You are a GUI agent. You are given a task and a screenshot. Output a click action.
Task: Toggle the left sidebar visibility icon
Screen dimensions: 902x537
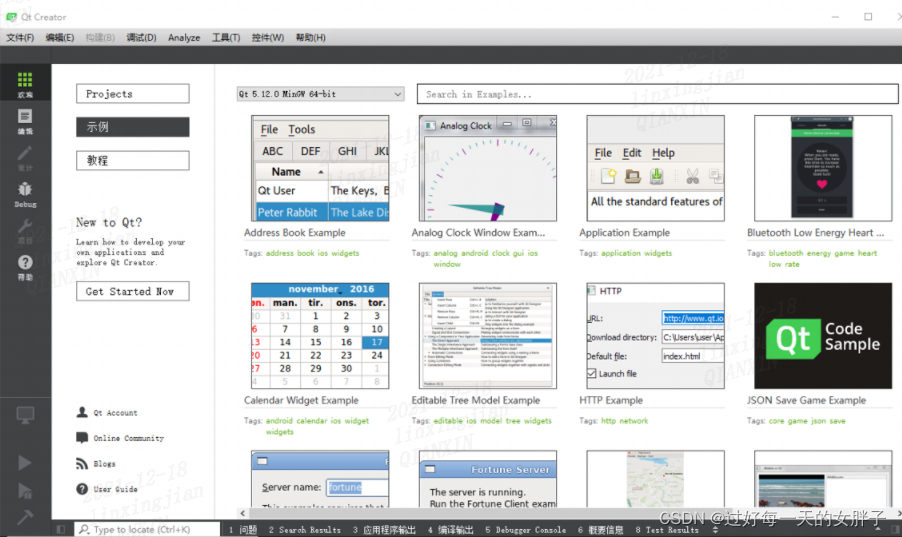(61, 529)
